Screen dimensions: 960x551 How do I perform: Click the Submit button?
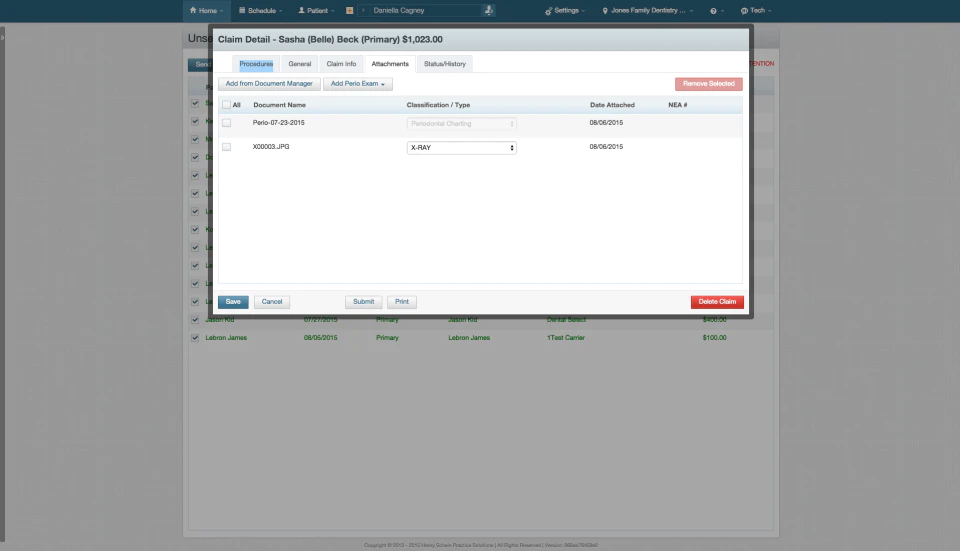click(364, 302)
